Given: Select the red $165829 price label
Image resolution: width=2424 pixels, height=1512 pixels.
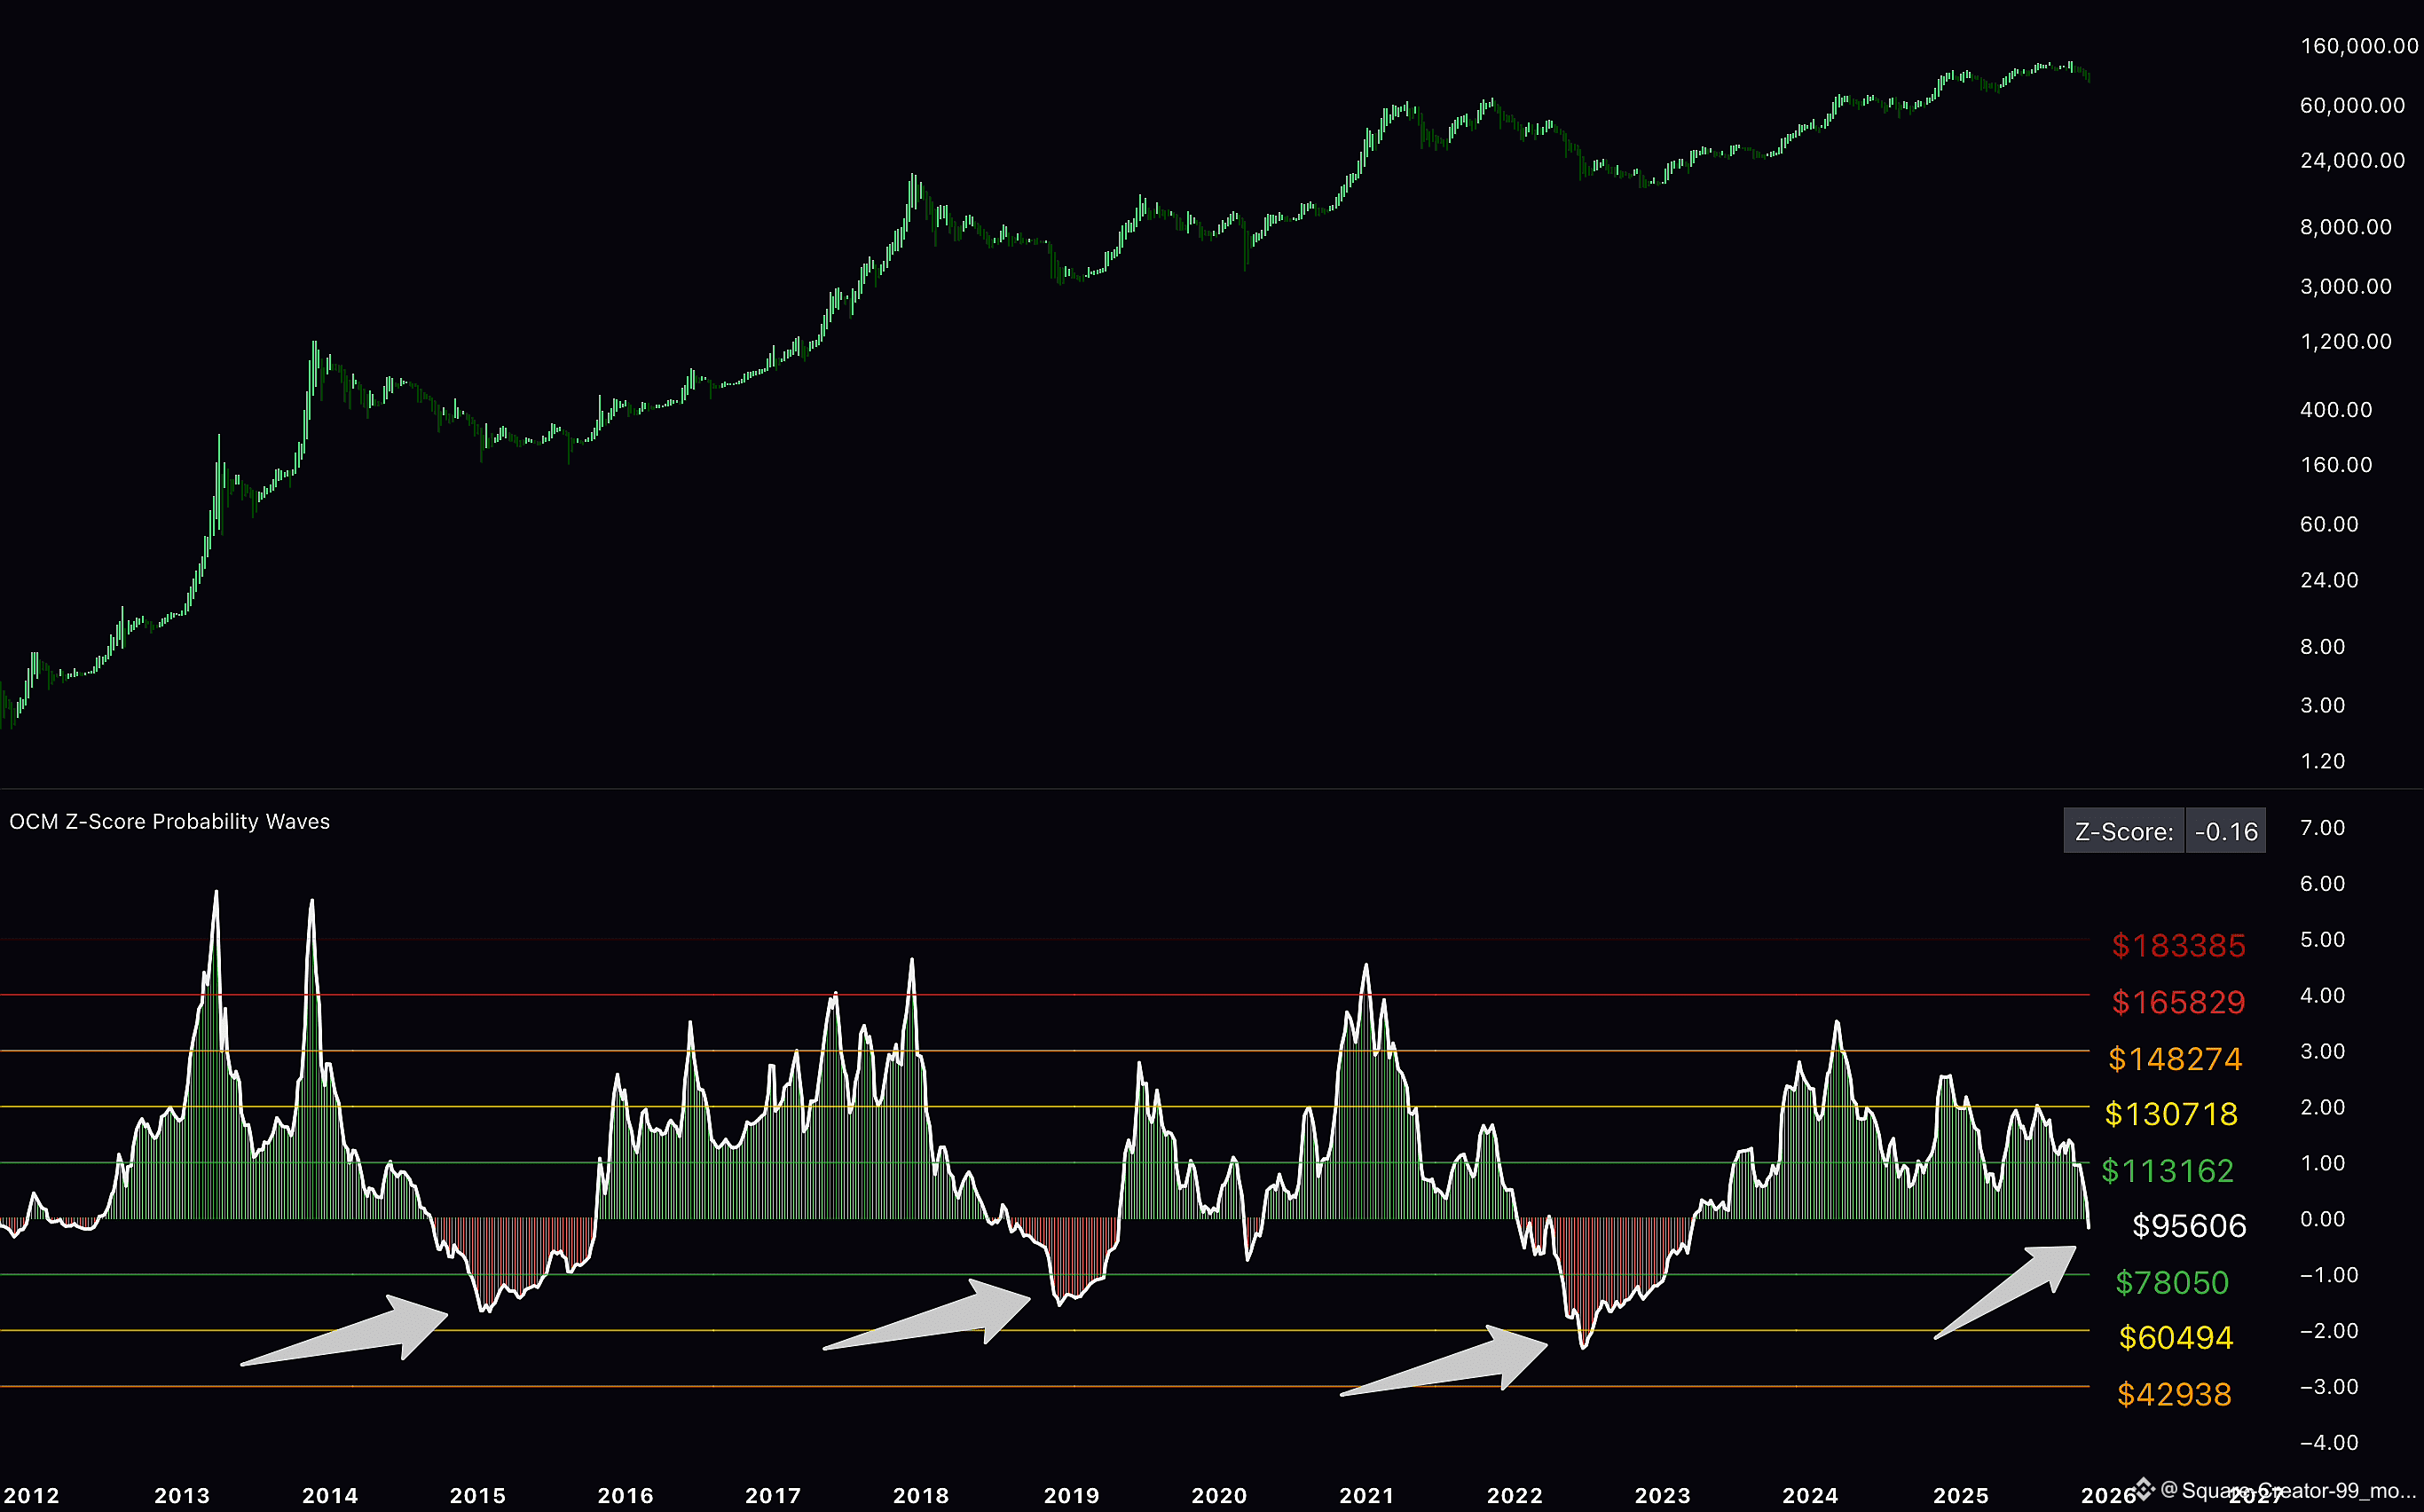Looking at the screenshot, I should [x=2178, y=1002].
